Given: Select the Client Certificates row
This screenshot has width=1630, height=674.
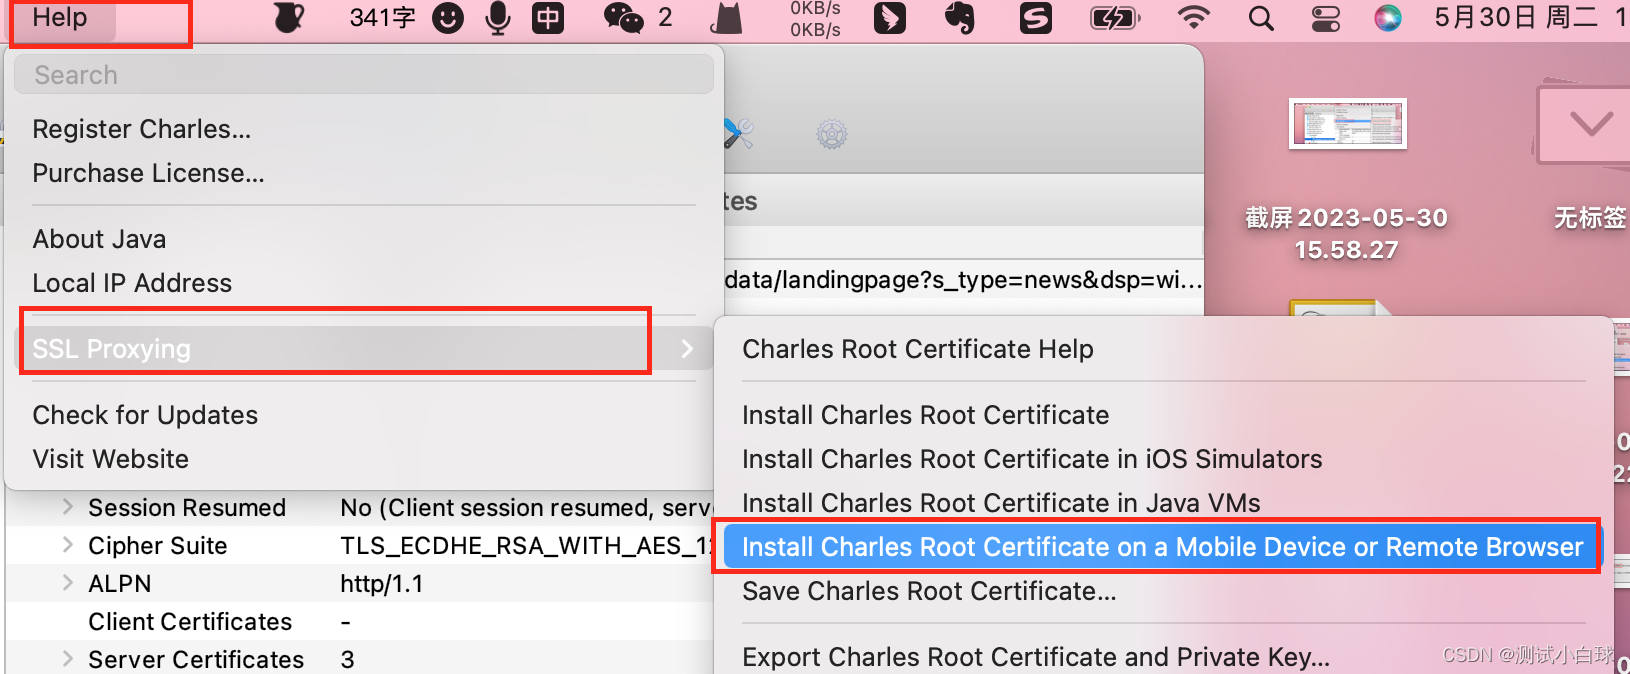Looking at the screenshot, I should 360,621.
